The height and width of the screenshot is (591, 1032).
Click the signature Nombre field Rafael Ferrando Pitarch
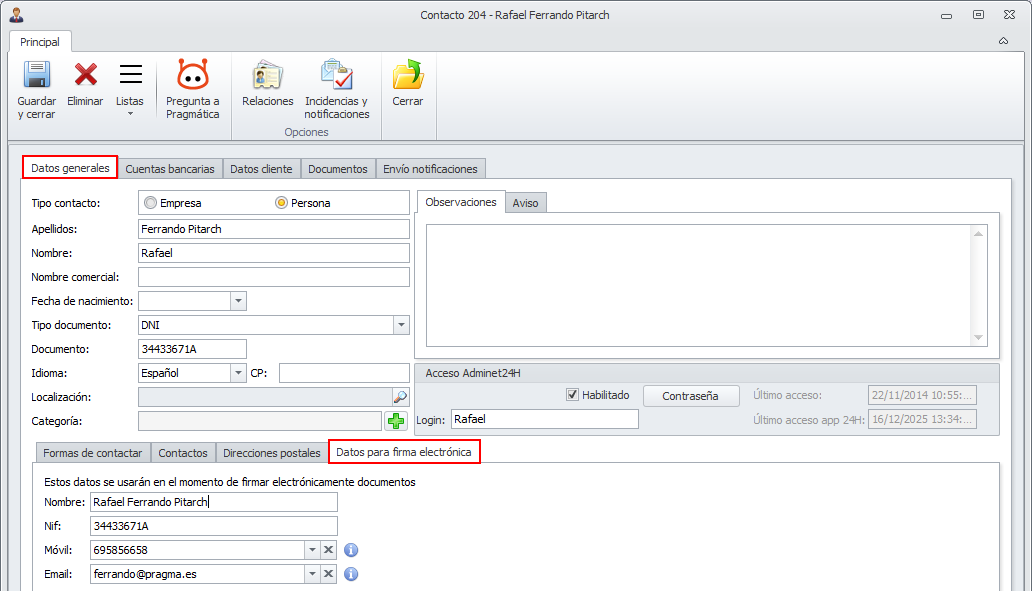tap(214, 502)
